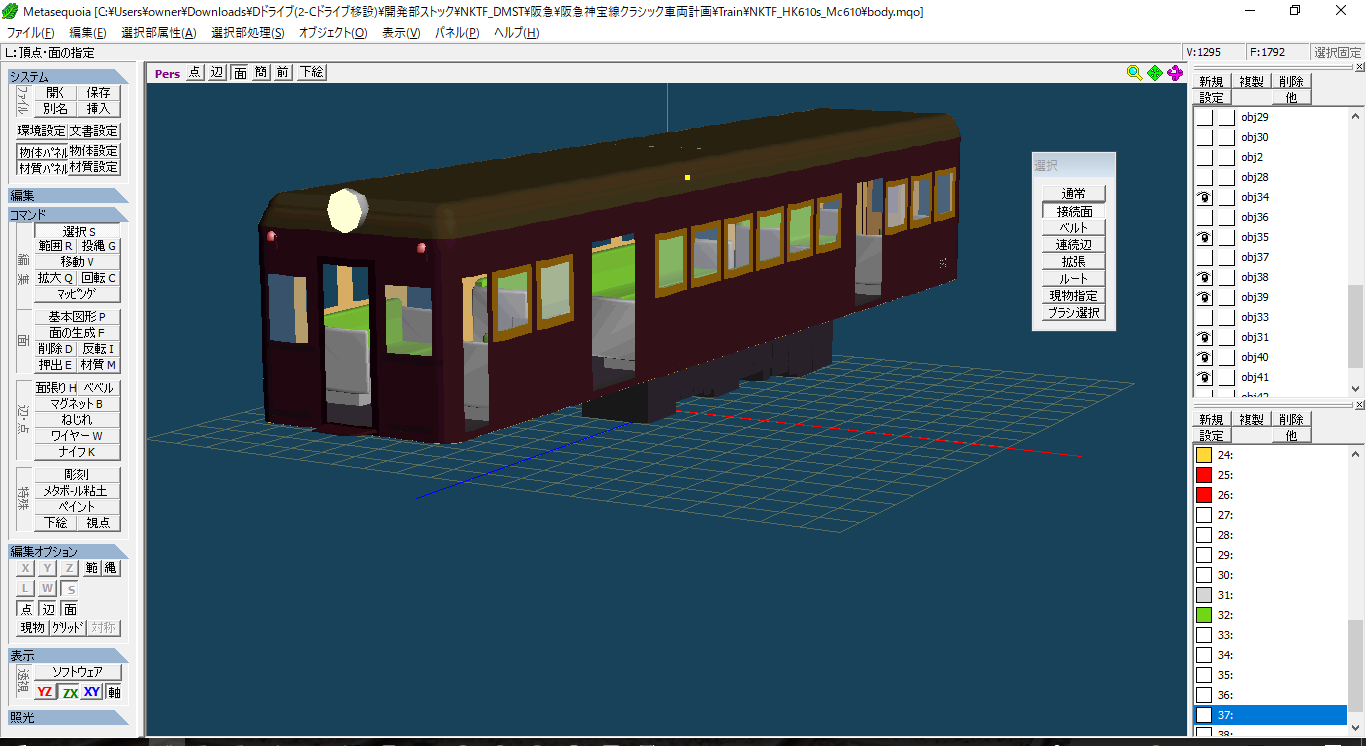Show obj36 via its visibility box
Viewport: 1366px width, 746px height.
[1205, 217]
